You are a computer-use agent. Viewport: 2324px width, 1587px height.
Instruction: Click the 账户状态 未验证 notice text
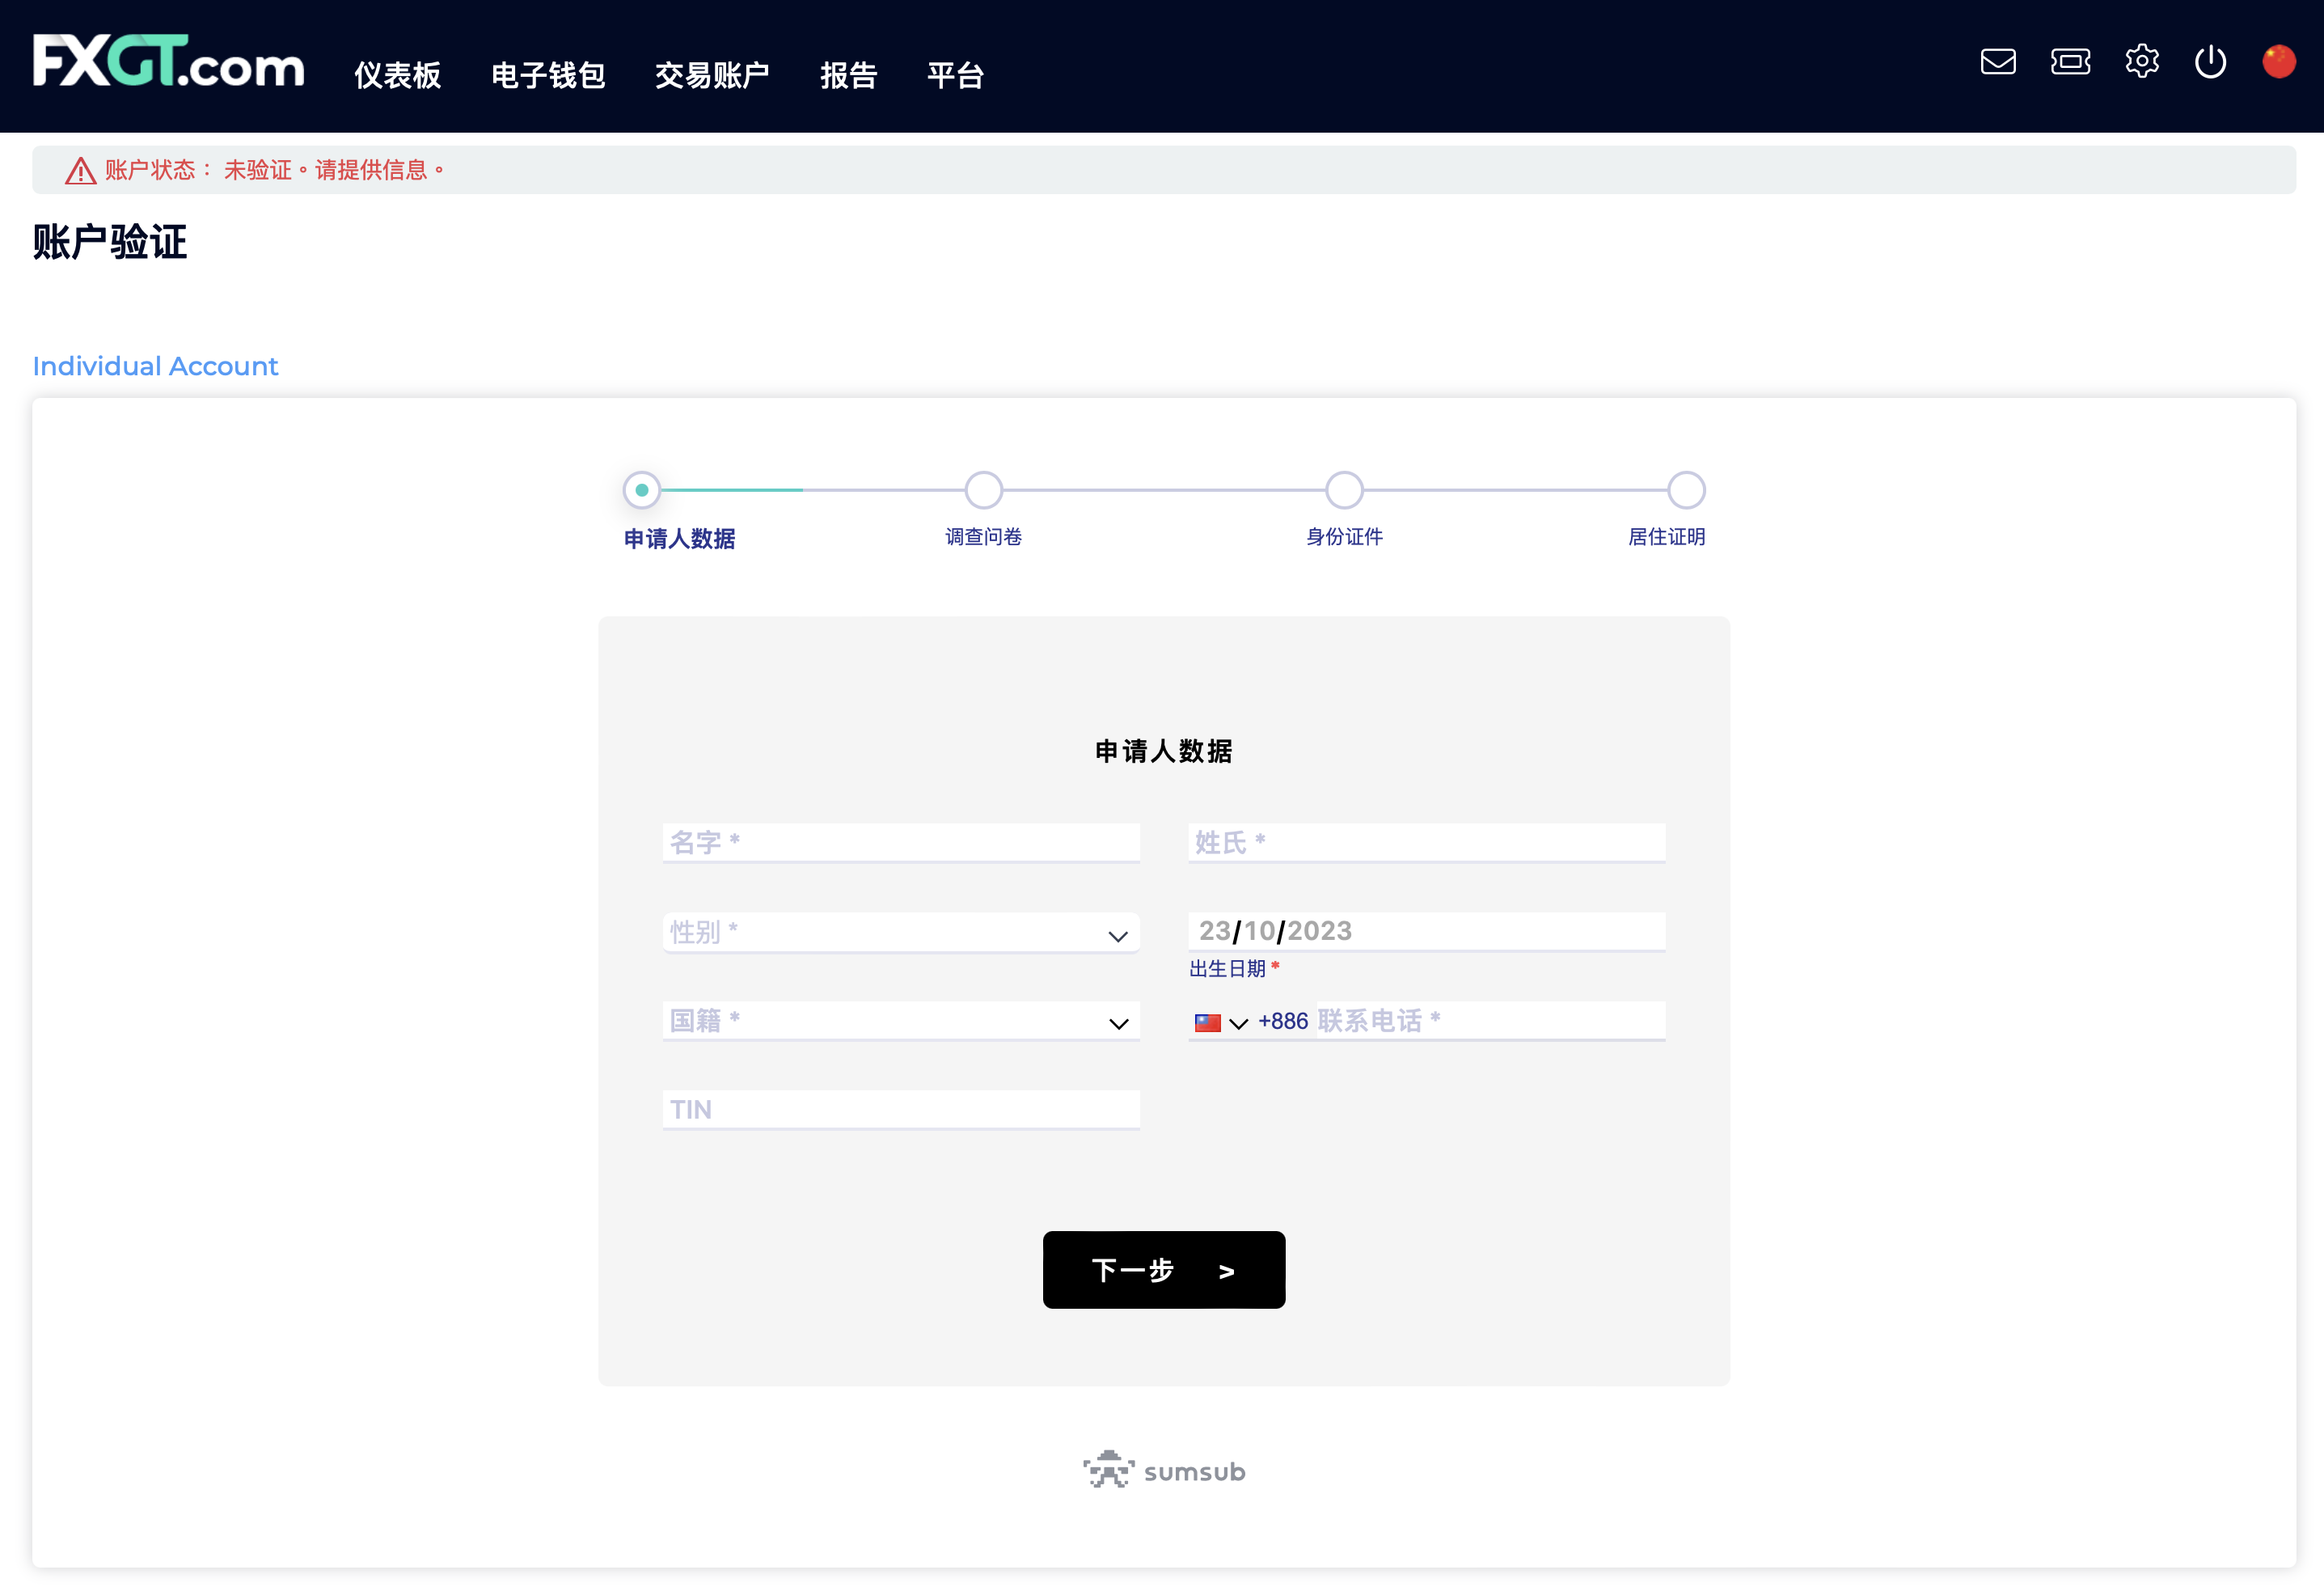pos(274,170)
